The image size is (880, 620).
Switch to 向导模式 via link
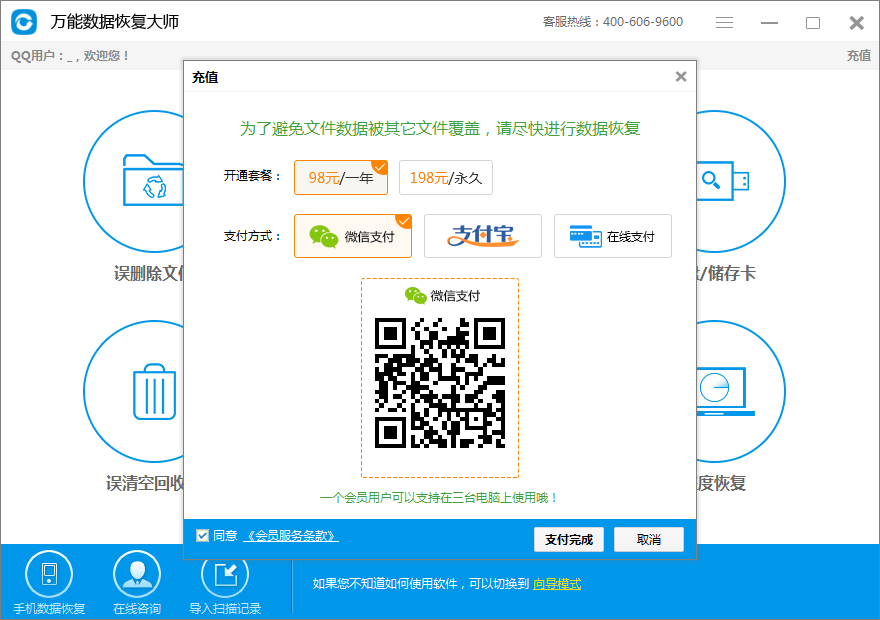[557, 584]
